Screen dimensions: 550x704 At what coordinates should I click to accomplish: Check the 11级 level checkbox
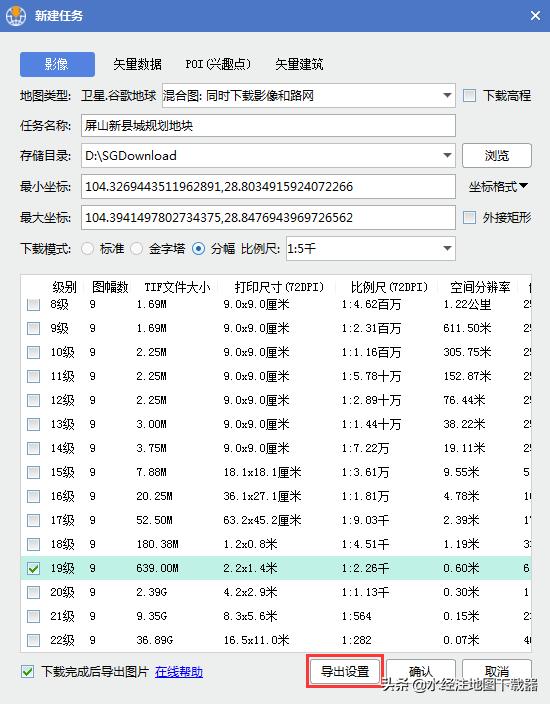pos(33,376)
